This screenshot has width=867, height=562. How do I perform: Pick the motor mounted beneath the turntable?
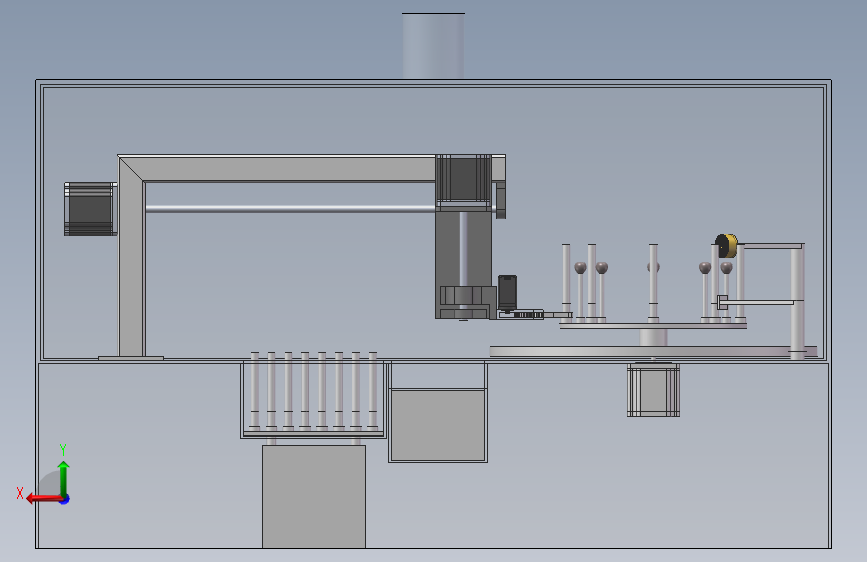(x=654, y=389)
